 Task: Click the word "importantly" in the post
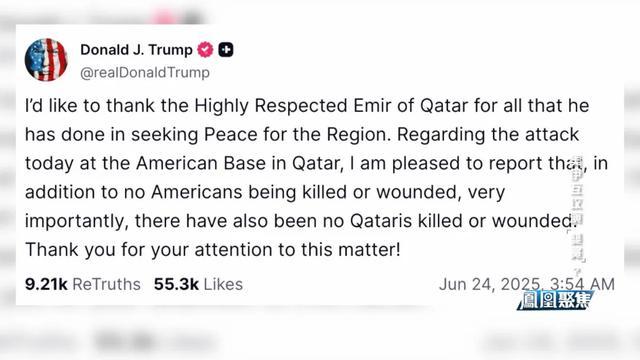pos(76,221)
